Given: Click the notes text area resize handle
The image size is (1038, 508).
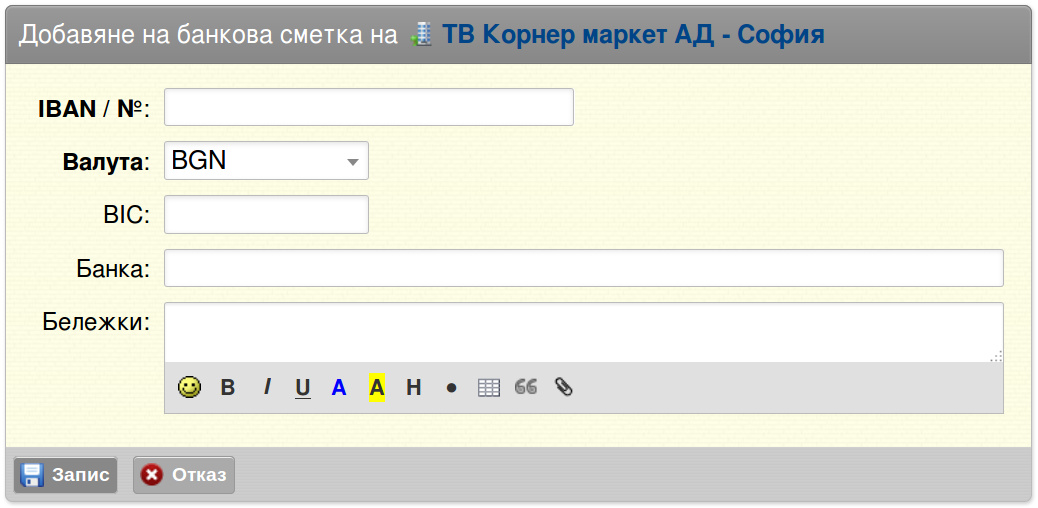Looking at the screenshot, I should coord(996,356).
